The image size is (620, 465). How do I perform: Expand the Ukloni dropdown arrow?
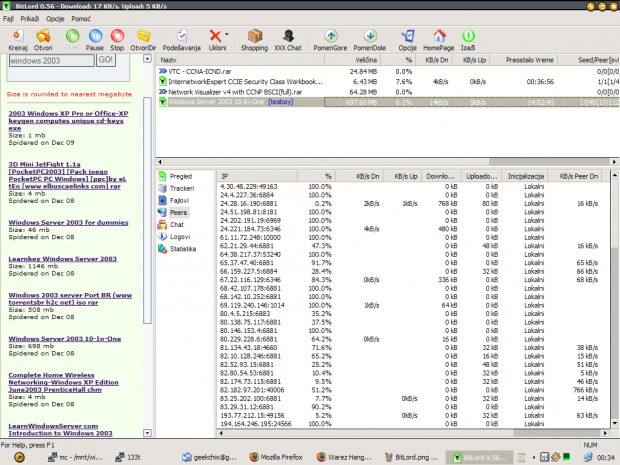227,34
